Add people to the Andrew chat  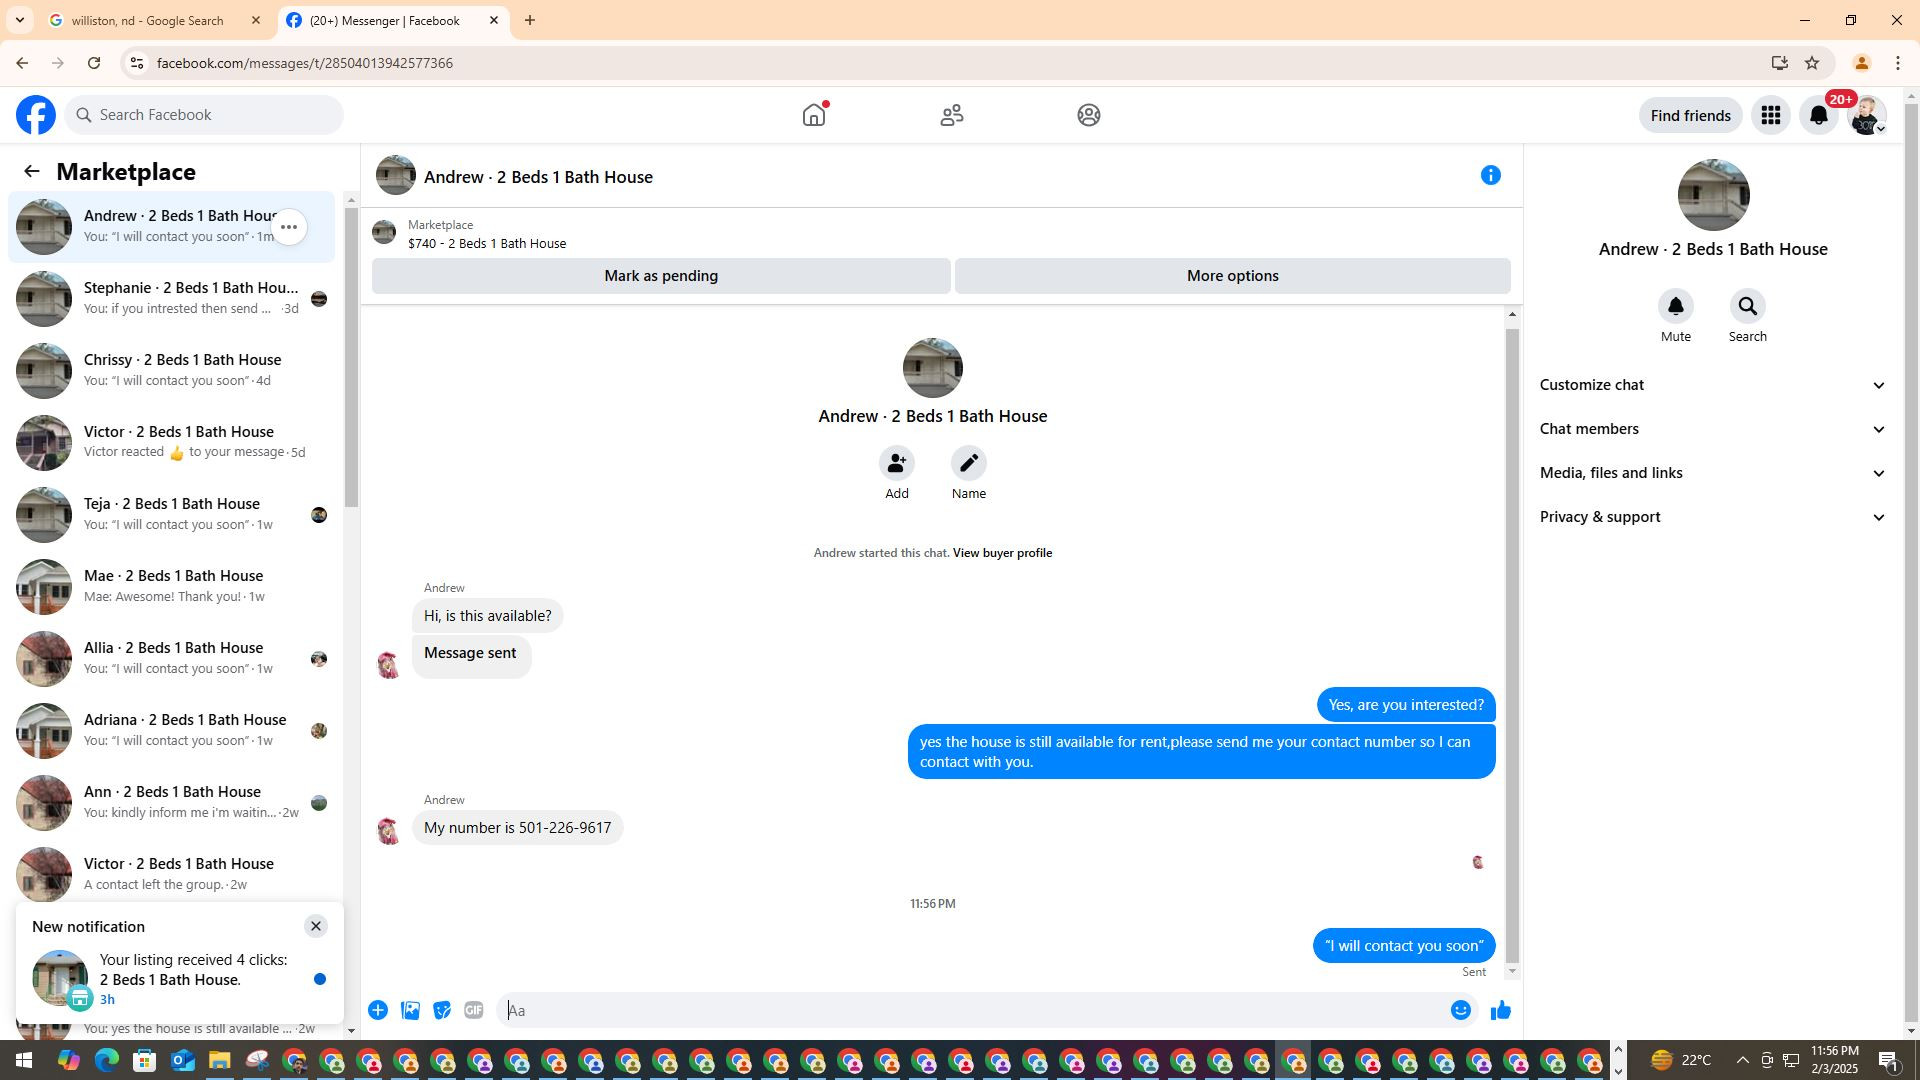pyautogui.click(x=897, y=463)
